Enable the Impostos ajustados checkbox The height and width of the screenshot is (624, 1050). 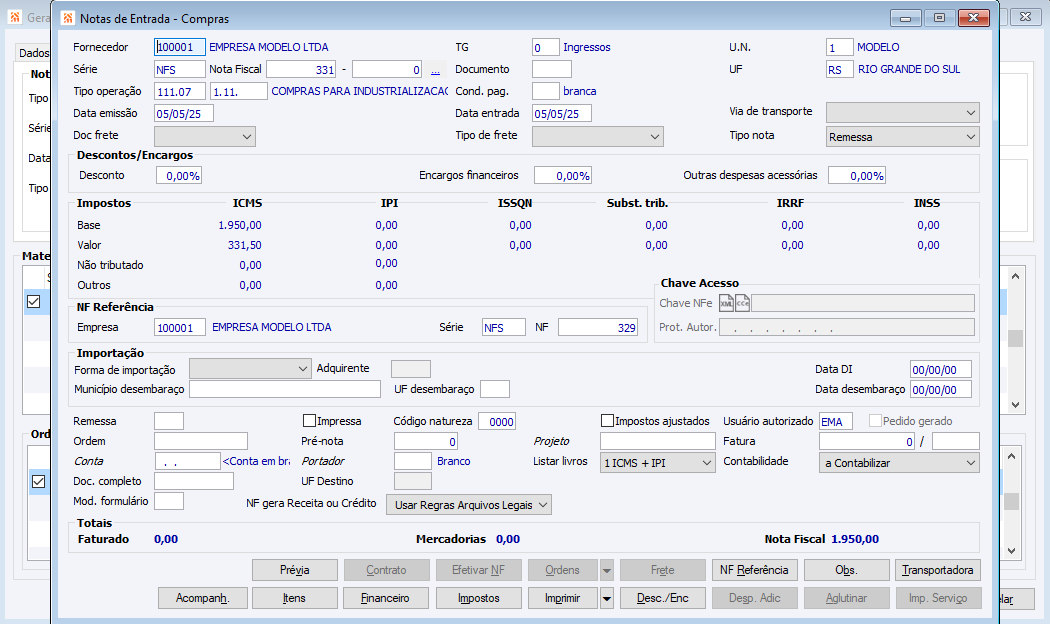coord(608,421)
